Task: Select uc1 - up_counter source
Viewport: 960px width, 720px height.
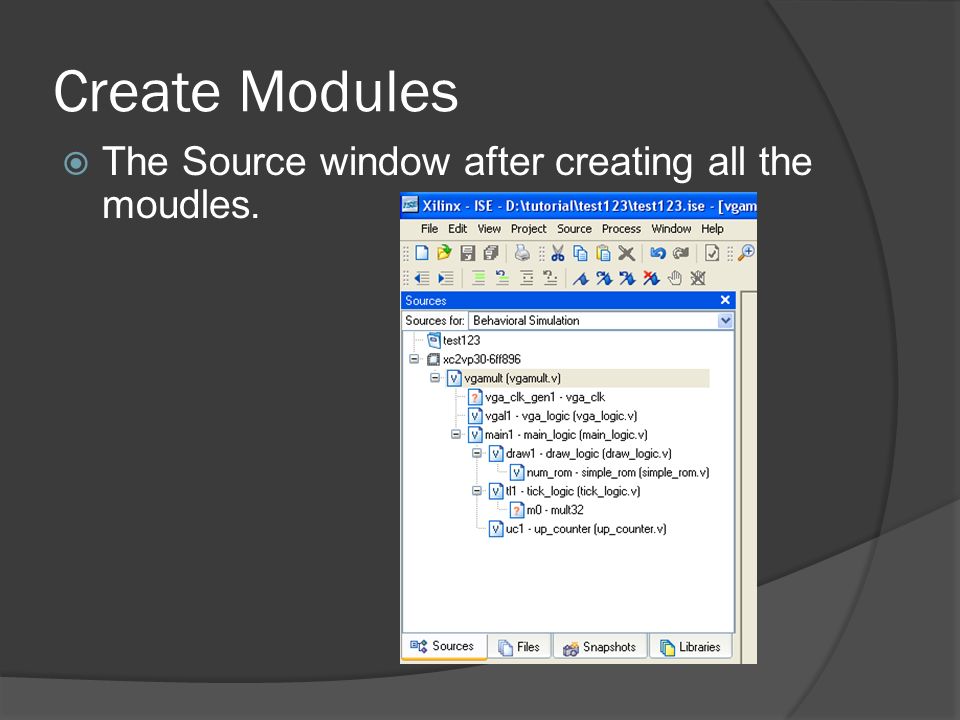Action: coord(577,529)
